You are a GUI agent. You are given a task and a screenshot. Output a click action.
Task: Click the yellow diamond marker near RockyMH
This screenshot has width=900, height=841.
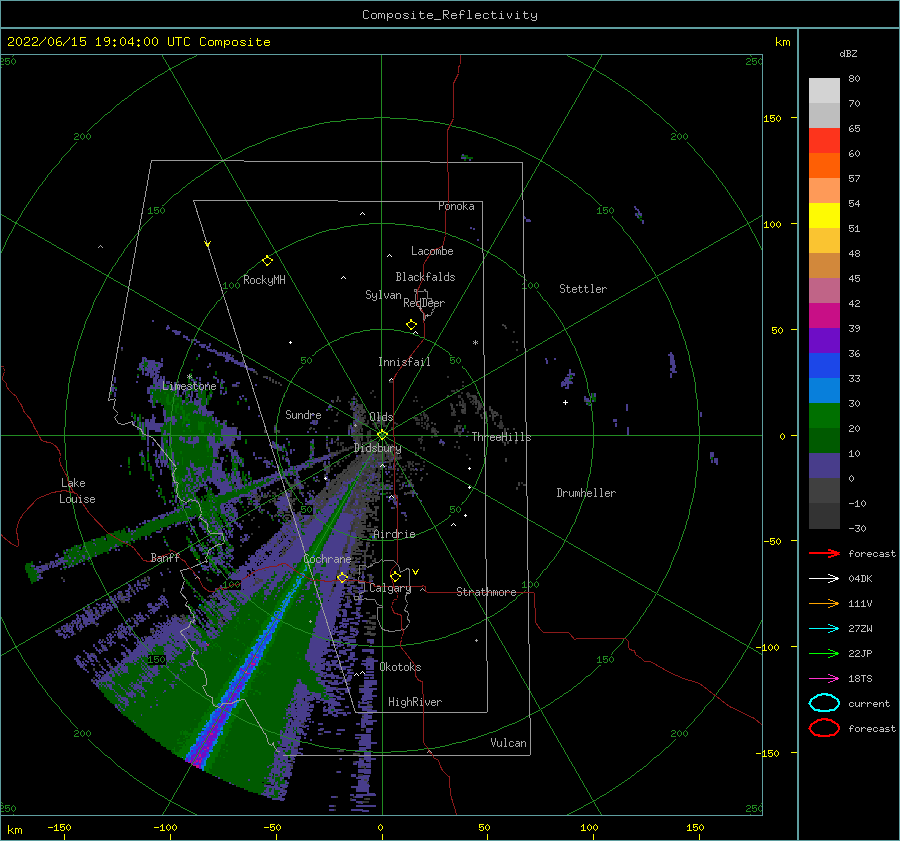pyautogui.click(x=267, y=261)
